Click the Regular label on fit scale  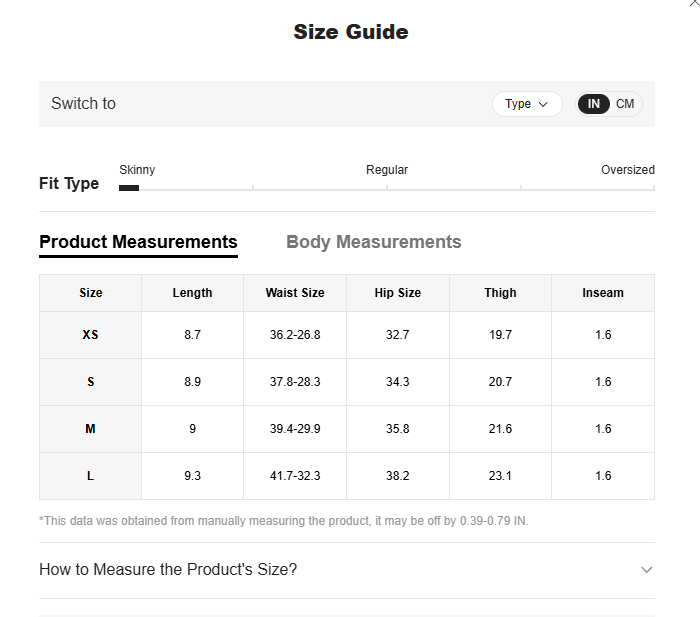(x=387, y=170)
